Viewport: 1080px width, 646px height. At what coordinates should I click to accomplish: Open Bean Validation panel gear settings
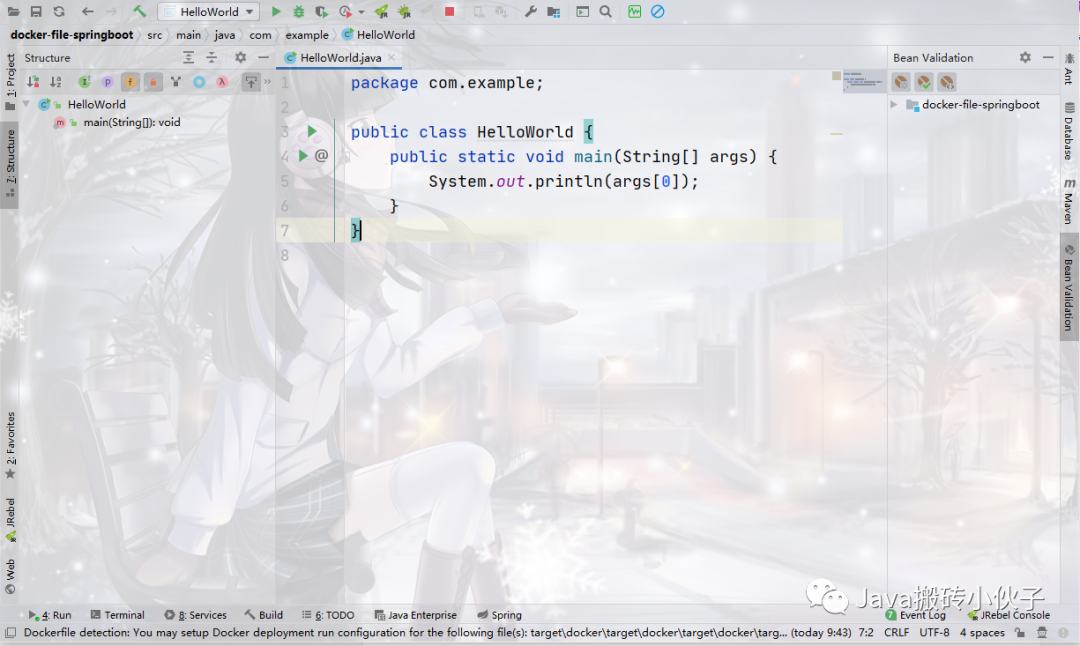click(1025, 57)
